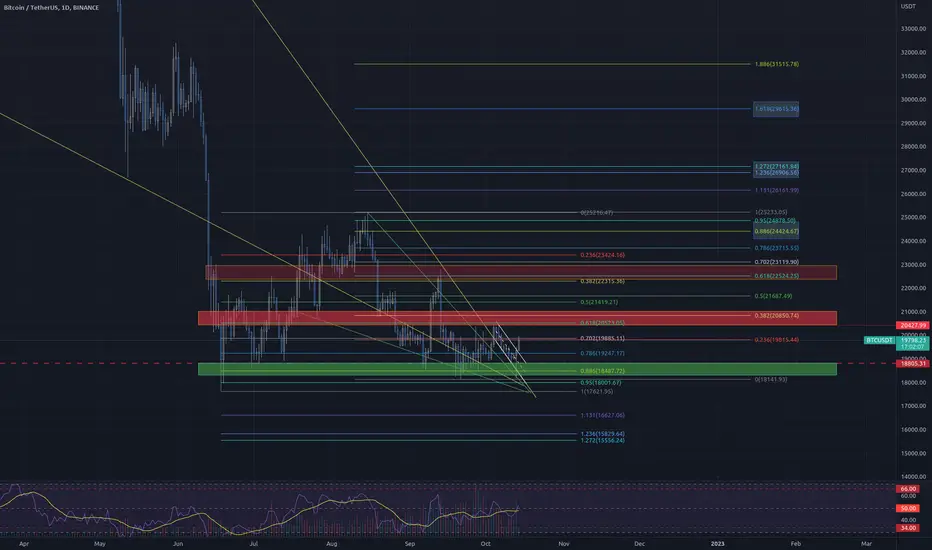Select the 1.618(29615.36) Fibonacci label
Viewport: 932px width, 550px height.
click(x=776, y=109)
